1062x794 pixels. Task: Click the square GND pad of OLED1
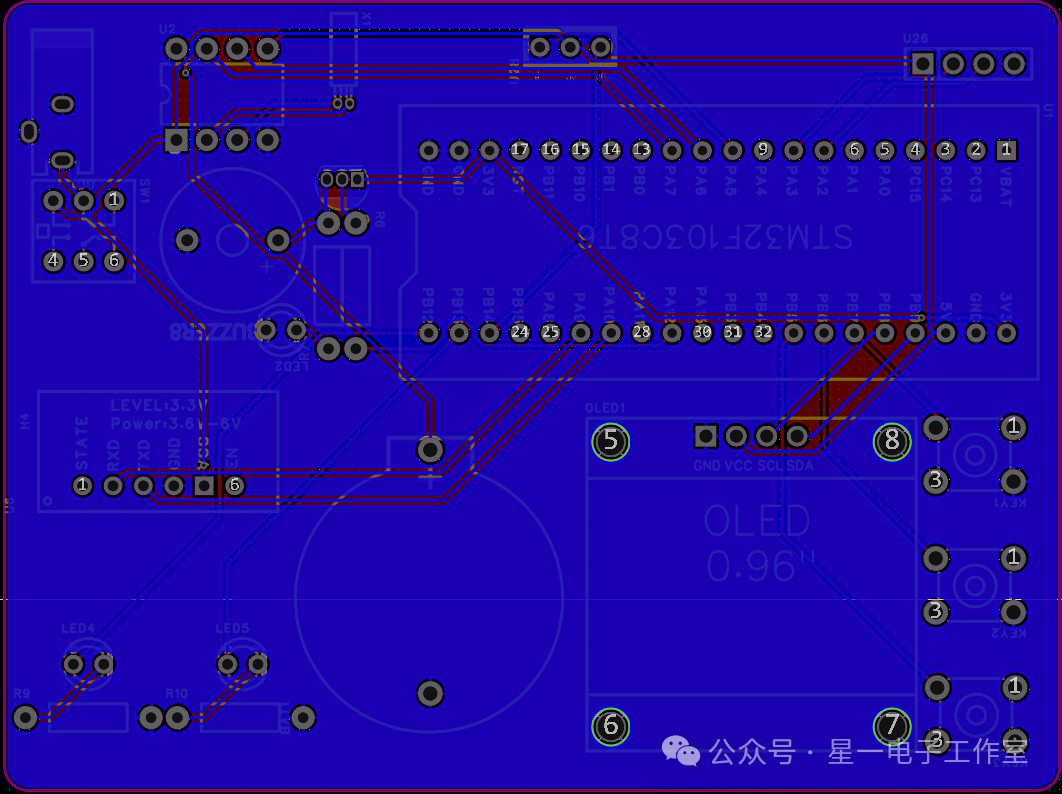706,436
